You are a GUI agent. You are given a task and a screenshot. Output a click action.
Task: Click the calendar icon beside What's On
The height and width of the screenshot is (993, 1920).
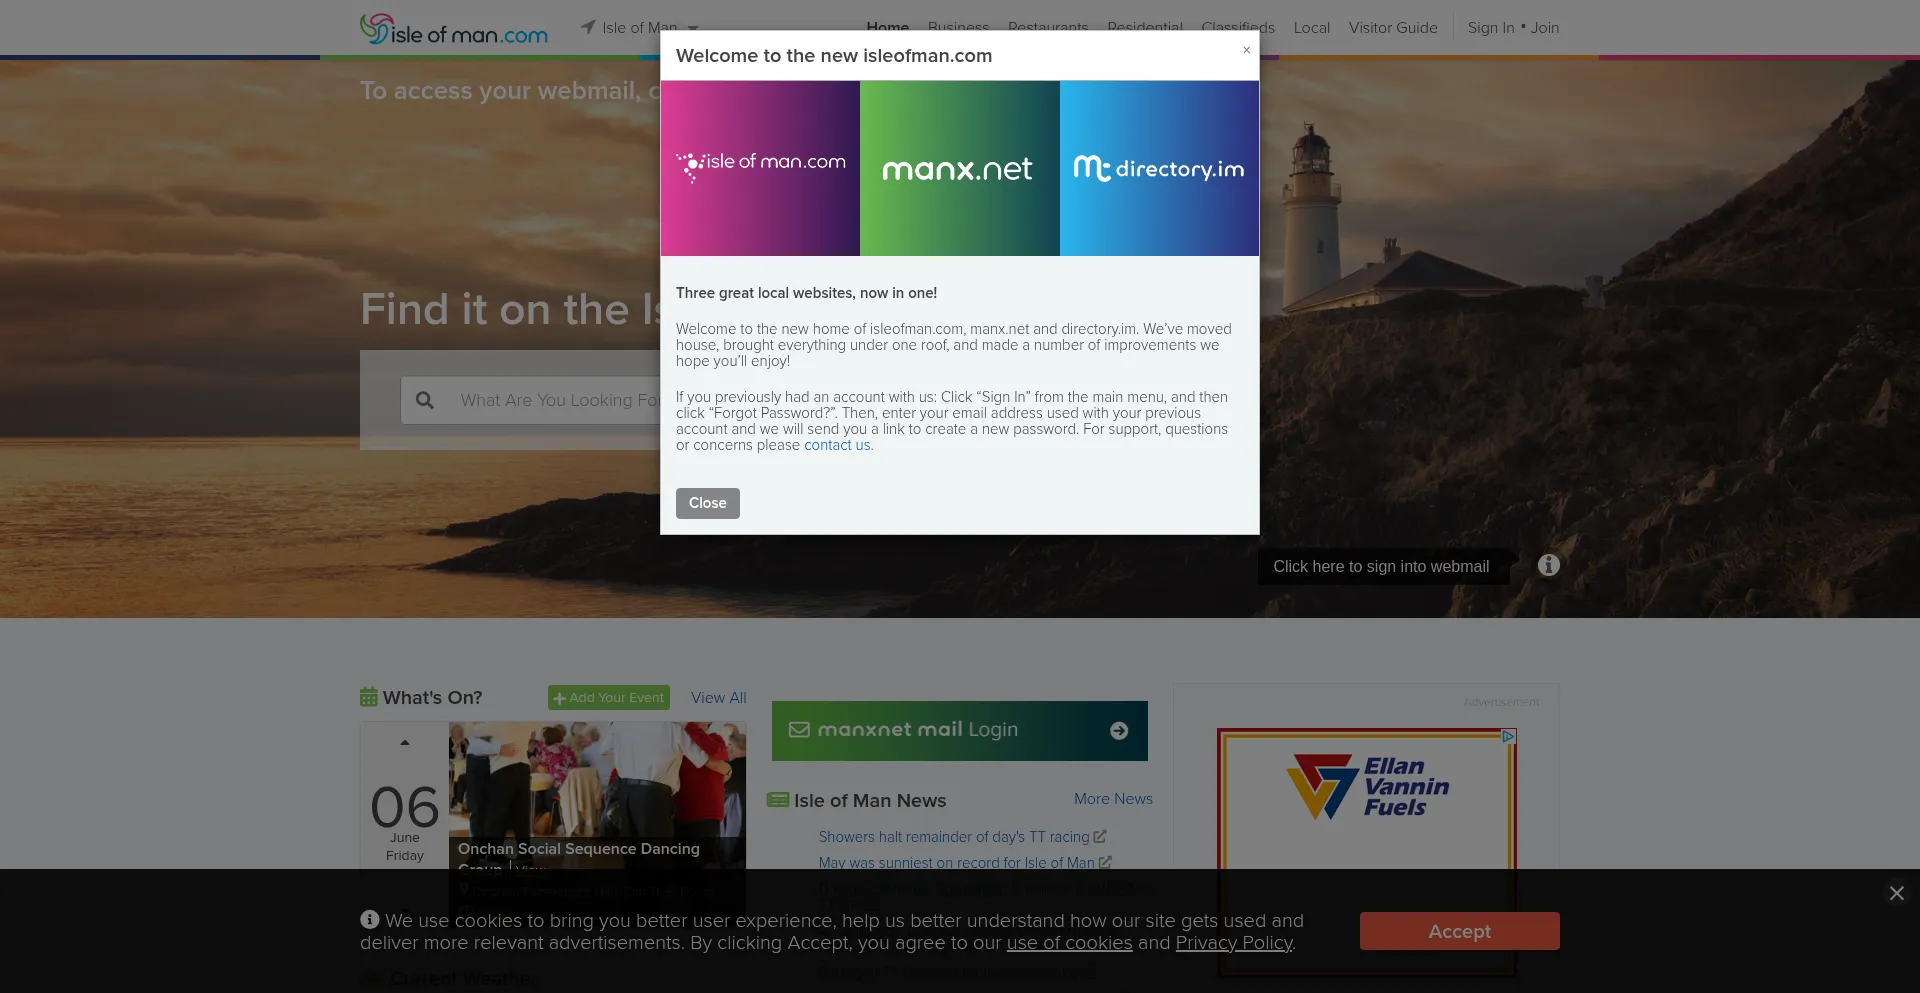click(370, 697)
